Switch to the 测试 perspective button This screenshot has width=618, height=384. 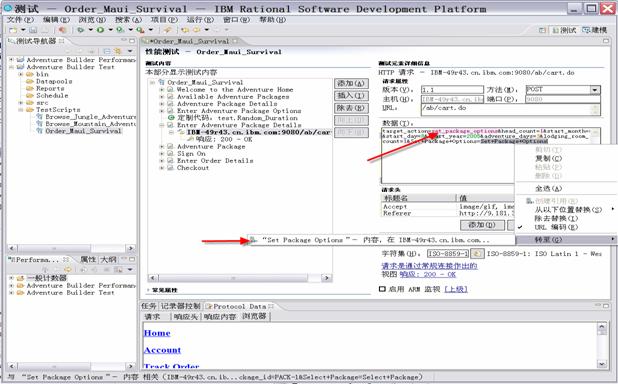pos(565,30)
